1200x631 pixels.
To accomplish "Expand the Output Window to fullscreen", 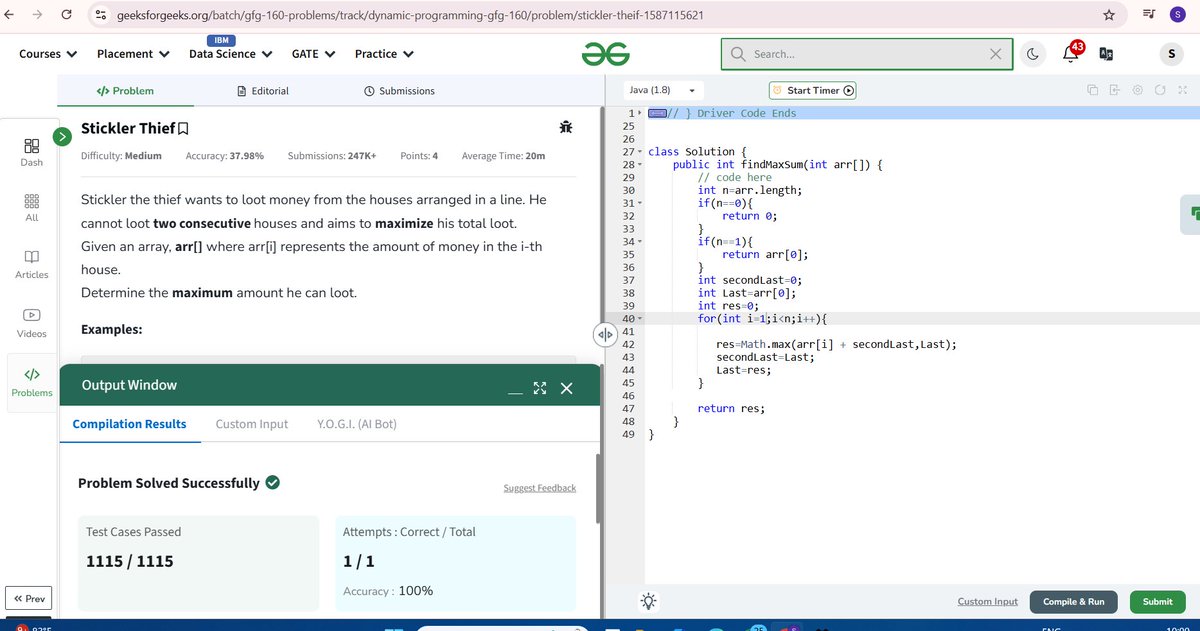I will click(540, 388).
